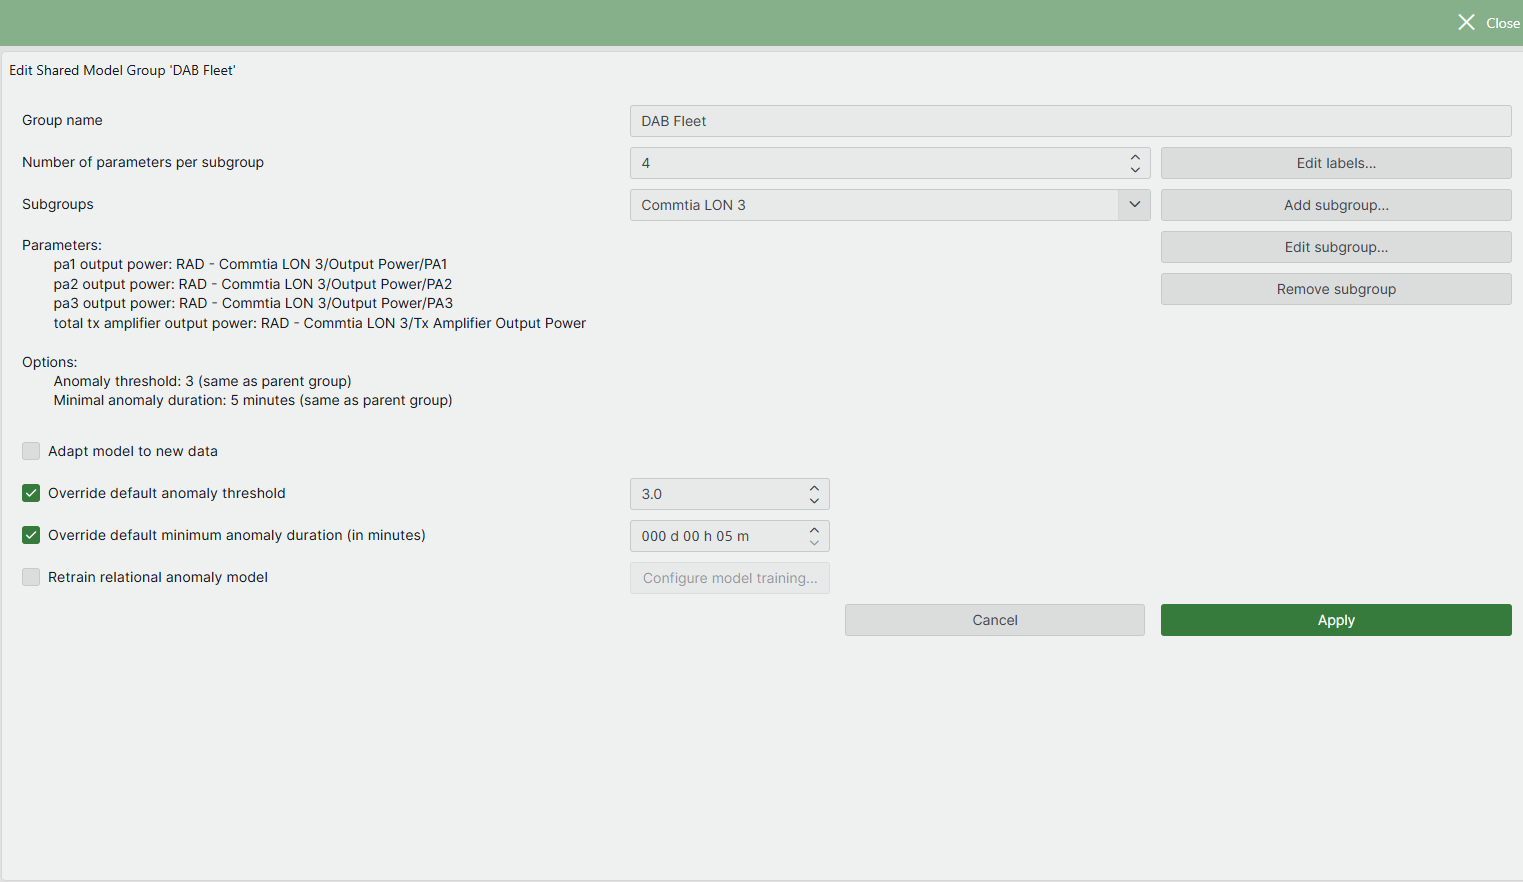Click Add subgroup

click(1336, 205)
